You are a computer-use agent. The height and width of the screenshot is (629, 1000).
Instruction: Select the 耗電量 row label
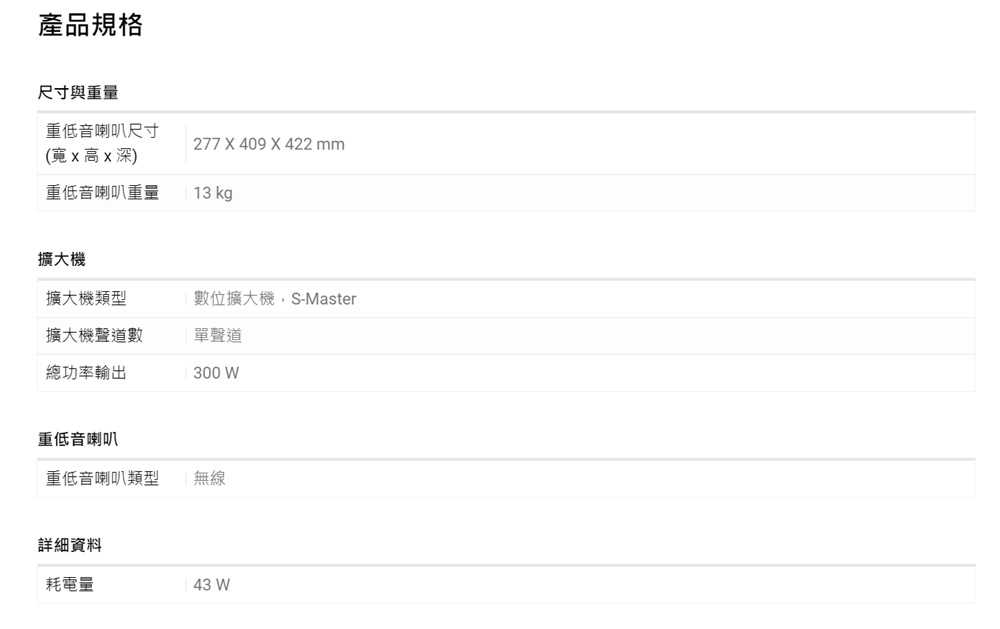pyautogui.click(x=70, y=585)
